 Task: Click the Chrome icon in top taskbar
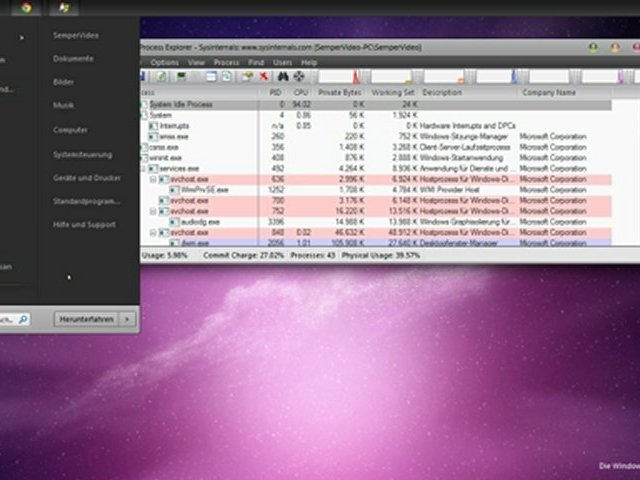[x=27, y=7]
